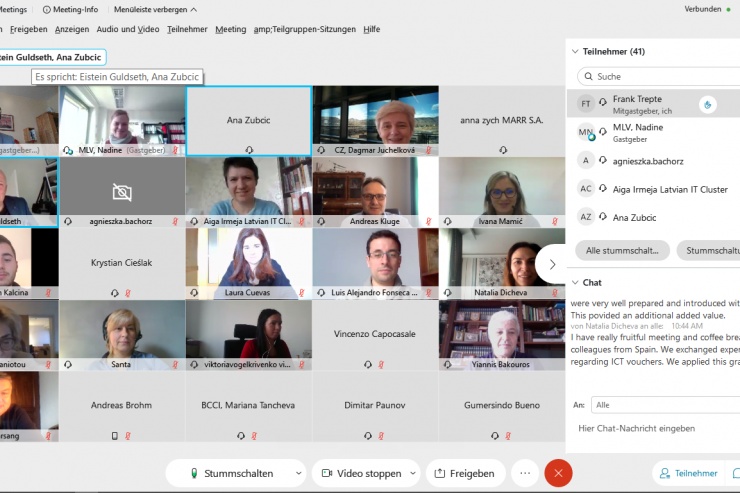Click the MLV, Nadine video tile
740x493 pixels.
pyautogui.click(x=122, y=121)
